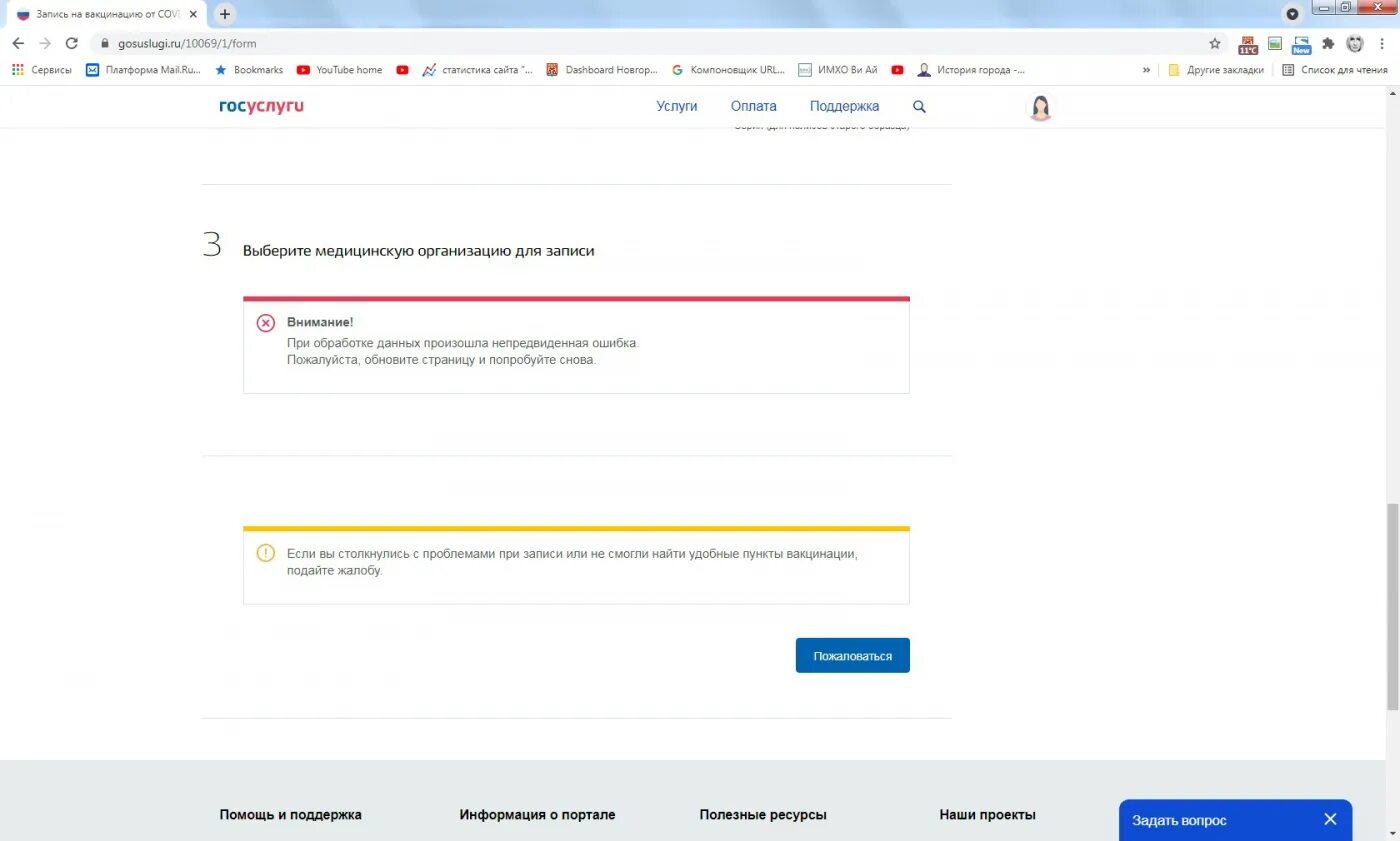This screenshot has height=841, width=1400.
Task: Bookmark this page with the star
Action: pyautogui.click(x=1215, y=43)
